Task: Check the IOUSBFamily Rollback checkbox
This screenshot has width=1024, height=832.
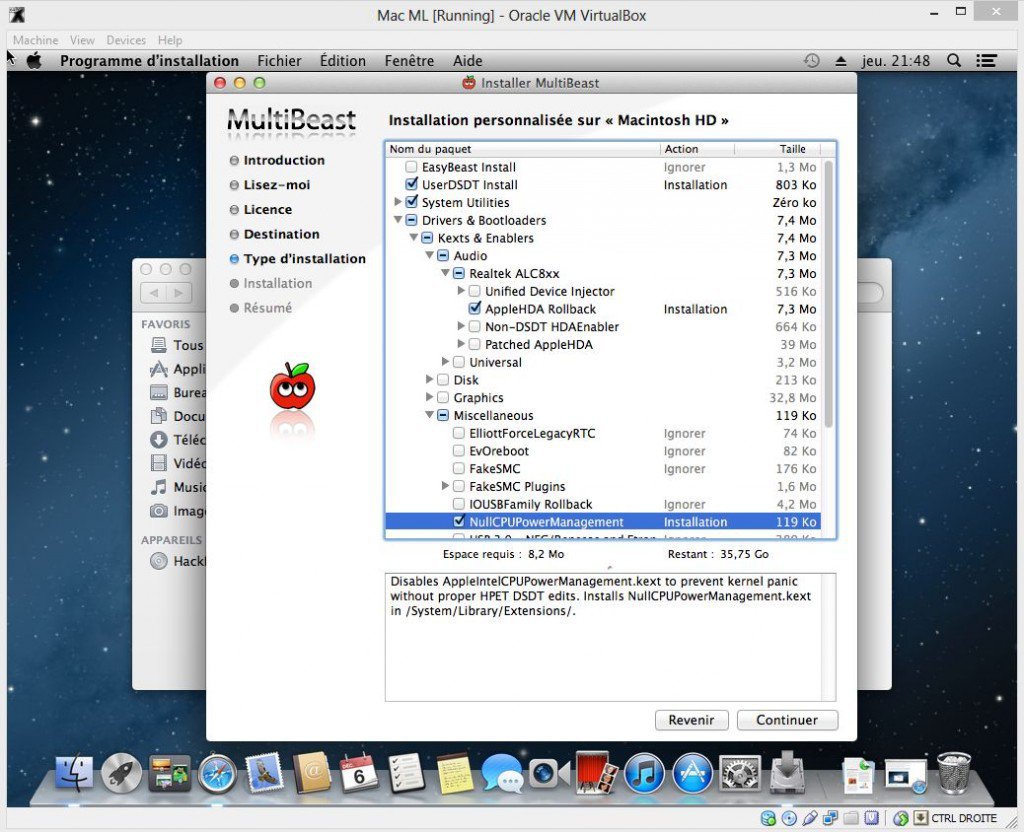Action: click(458, 504)
